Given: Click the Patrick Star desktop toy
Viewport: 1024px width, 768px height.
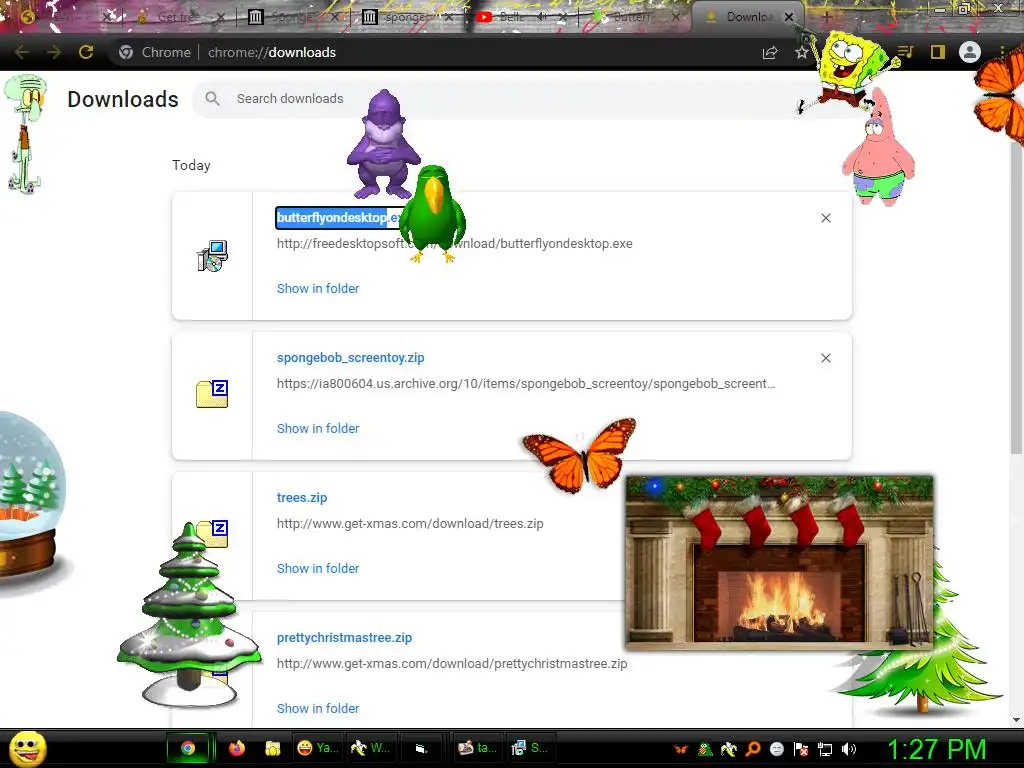Looking at the screenshot, I should tap(879, 149).
